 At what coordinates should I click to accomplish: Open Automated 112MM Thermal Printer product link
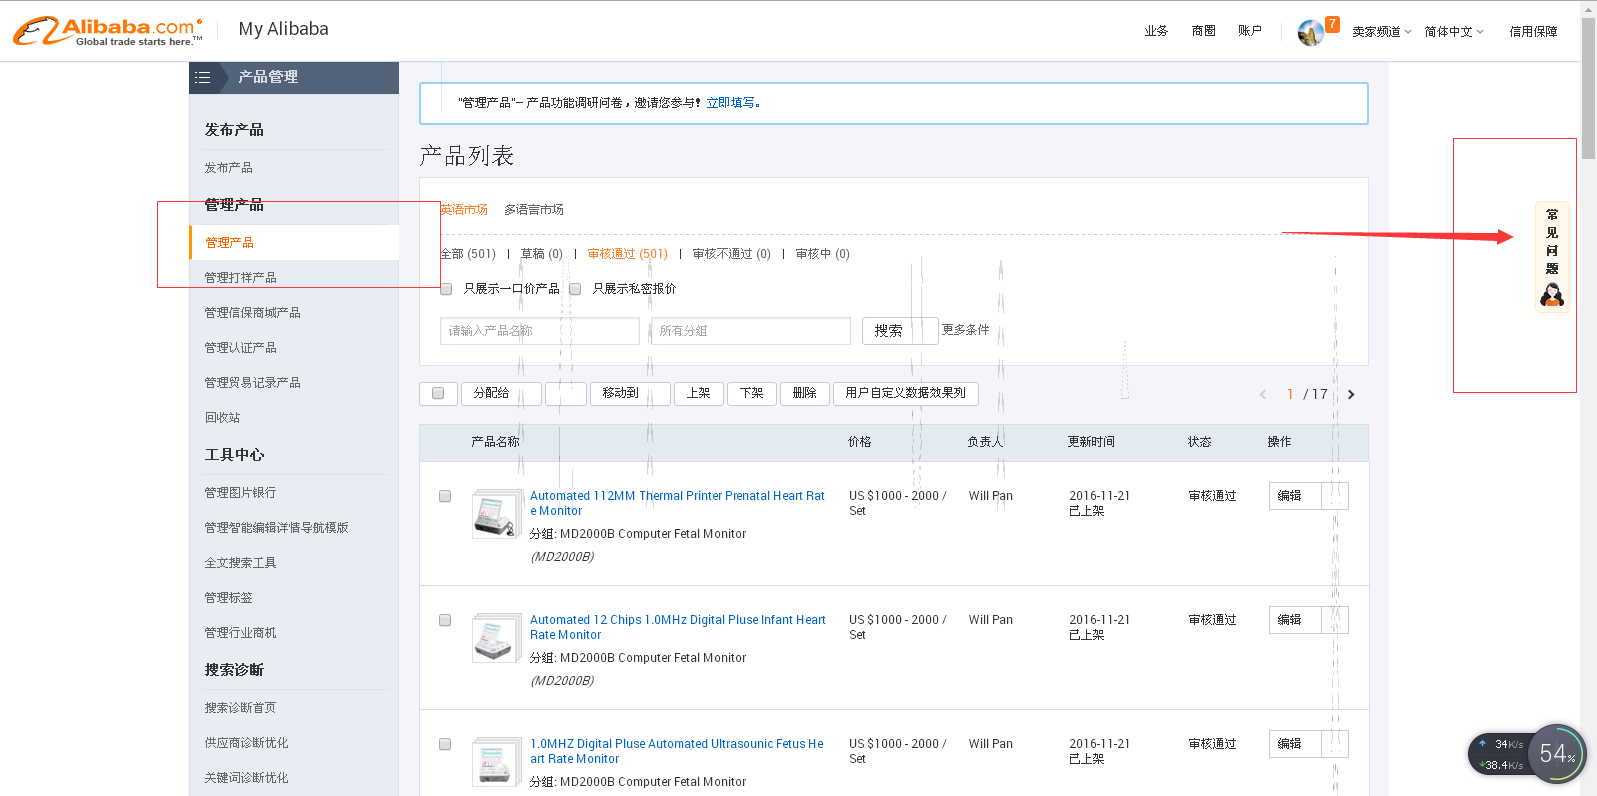click(677, 503)
